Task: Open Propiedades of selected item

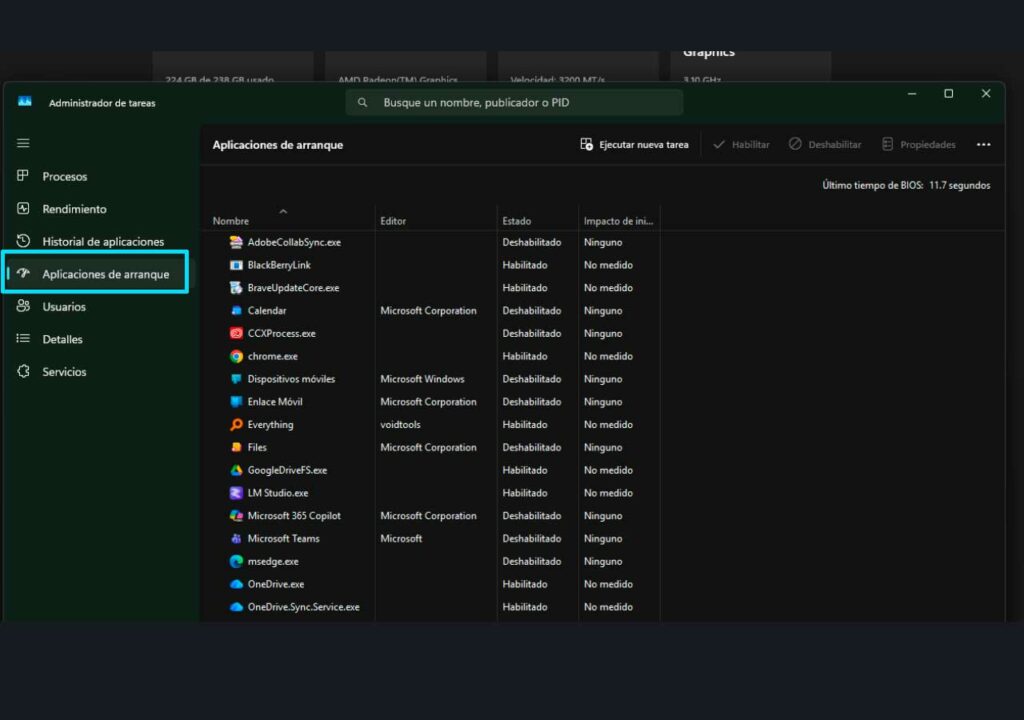Action: [x=918, y=144]
